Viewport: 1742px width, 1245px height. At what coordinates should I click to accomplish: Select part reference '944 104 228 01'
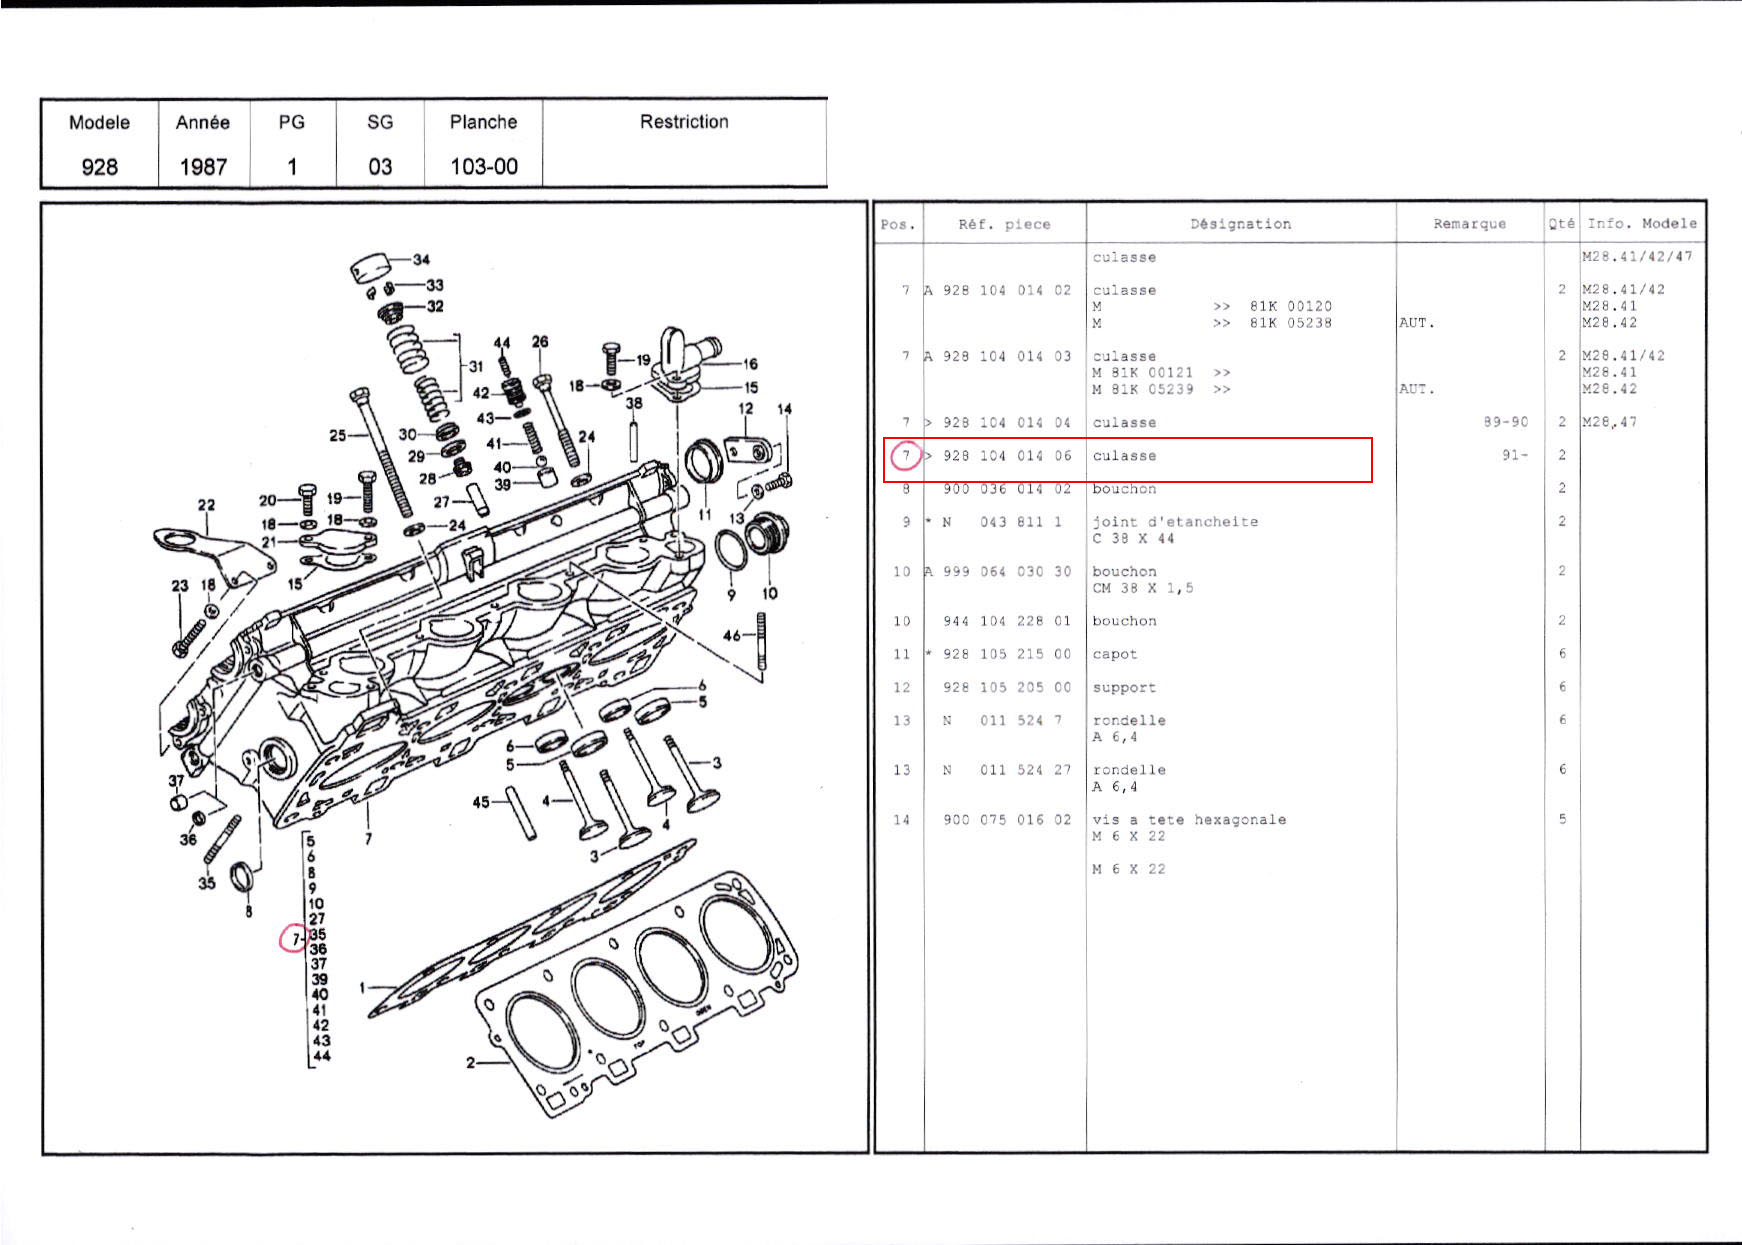click(x=1006, y=621)
